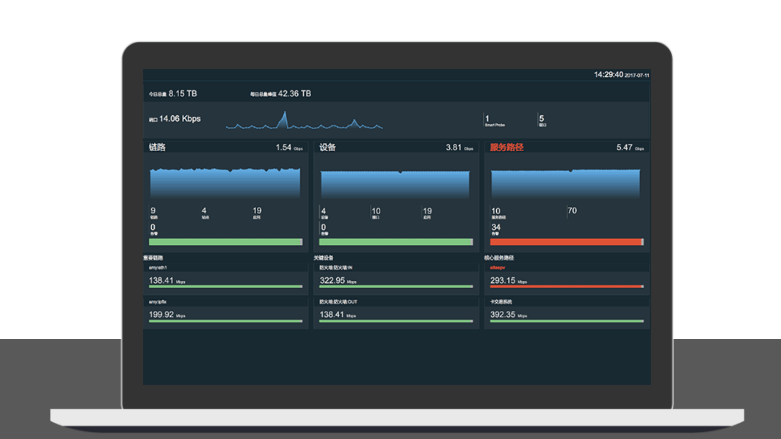This screenshot has width=781, height=439.
Task: Open the red 服务路径 panel header
Action: click(x=506, y=147)
